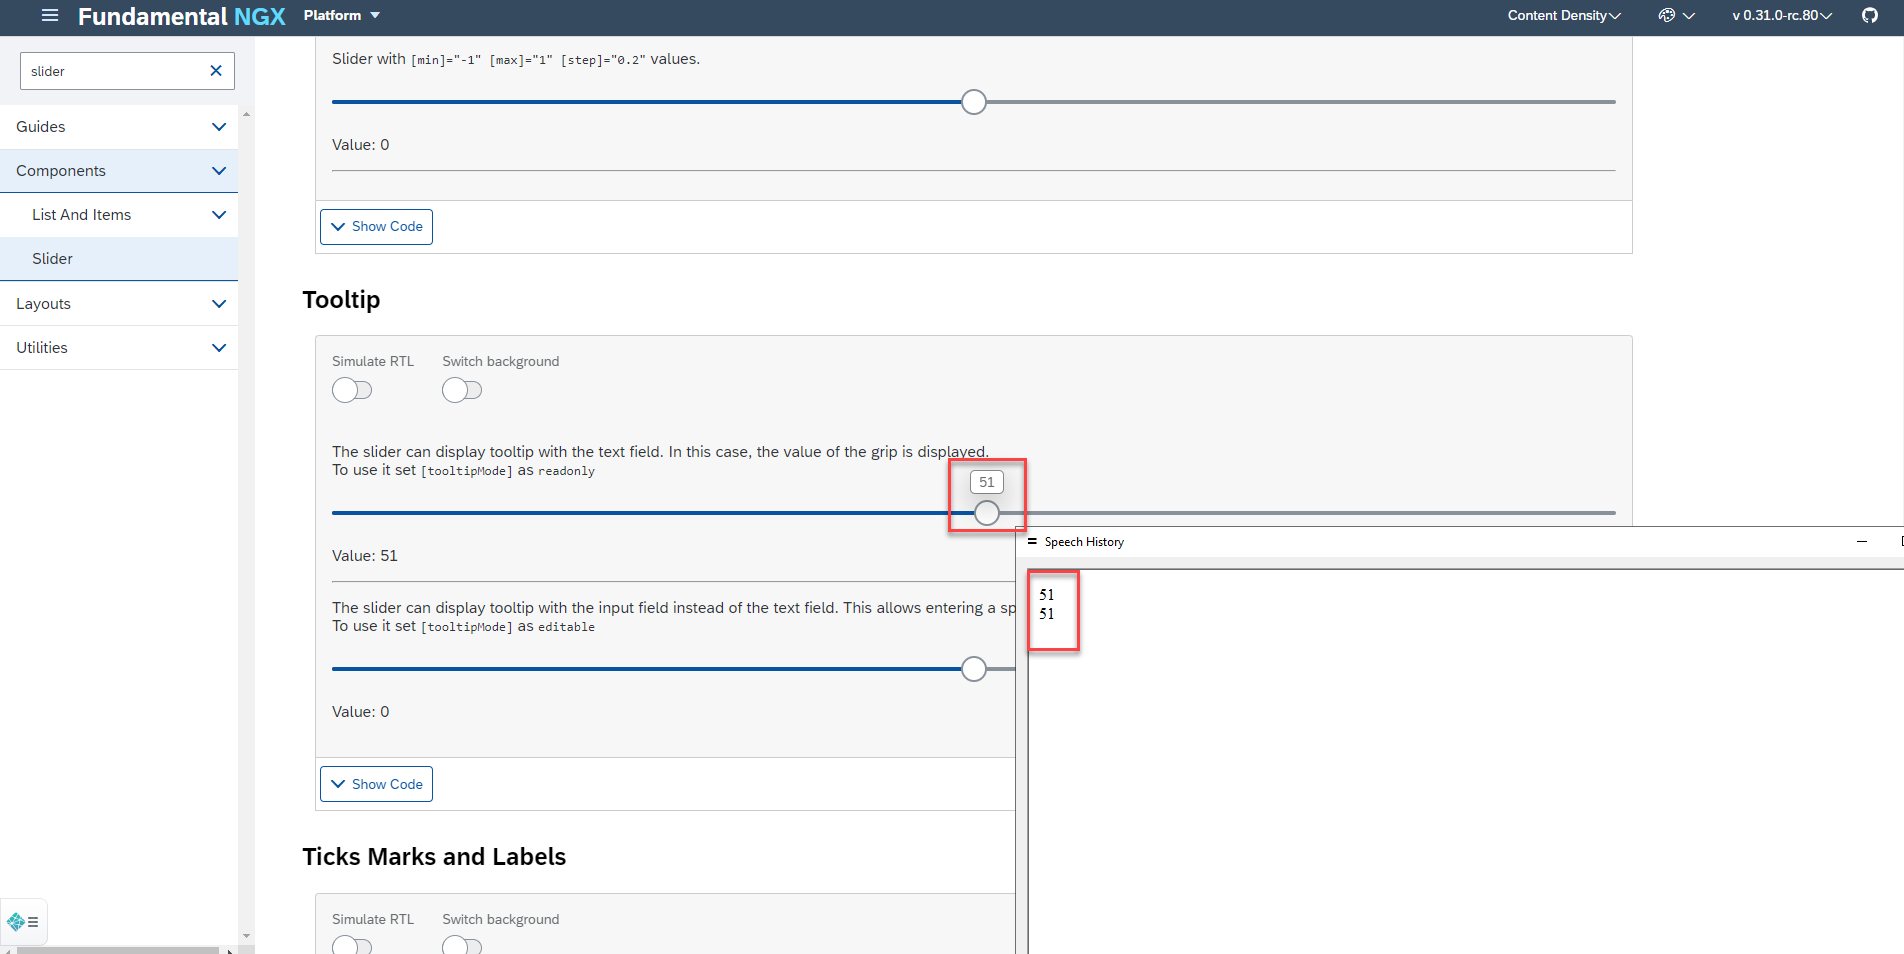Open the Content Density dropdown
Viewport: 1904px width, 954px height.
tap(1563, 16)
